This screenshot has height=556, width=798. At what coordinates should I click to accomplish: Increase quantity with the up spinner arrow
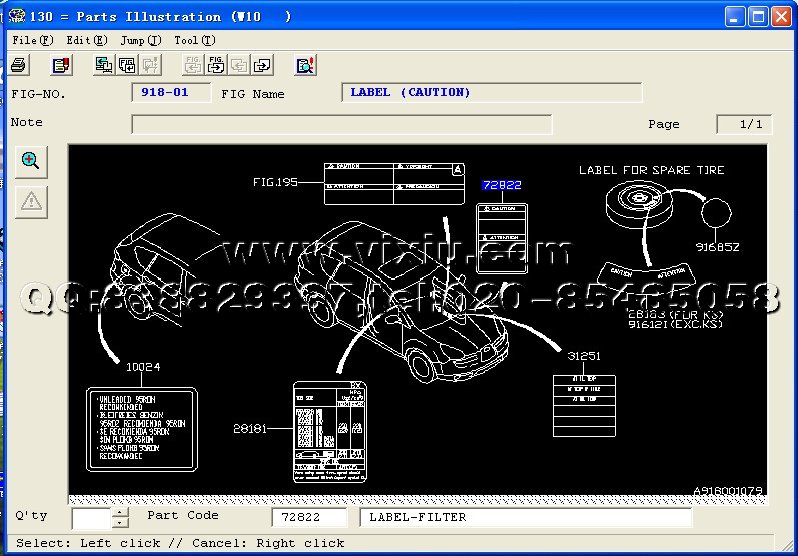tap(120, 512)
